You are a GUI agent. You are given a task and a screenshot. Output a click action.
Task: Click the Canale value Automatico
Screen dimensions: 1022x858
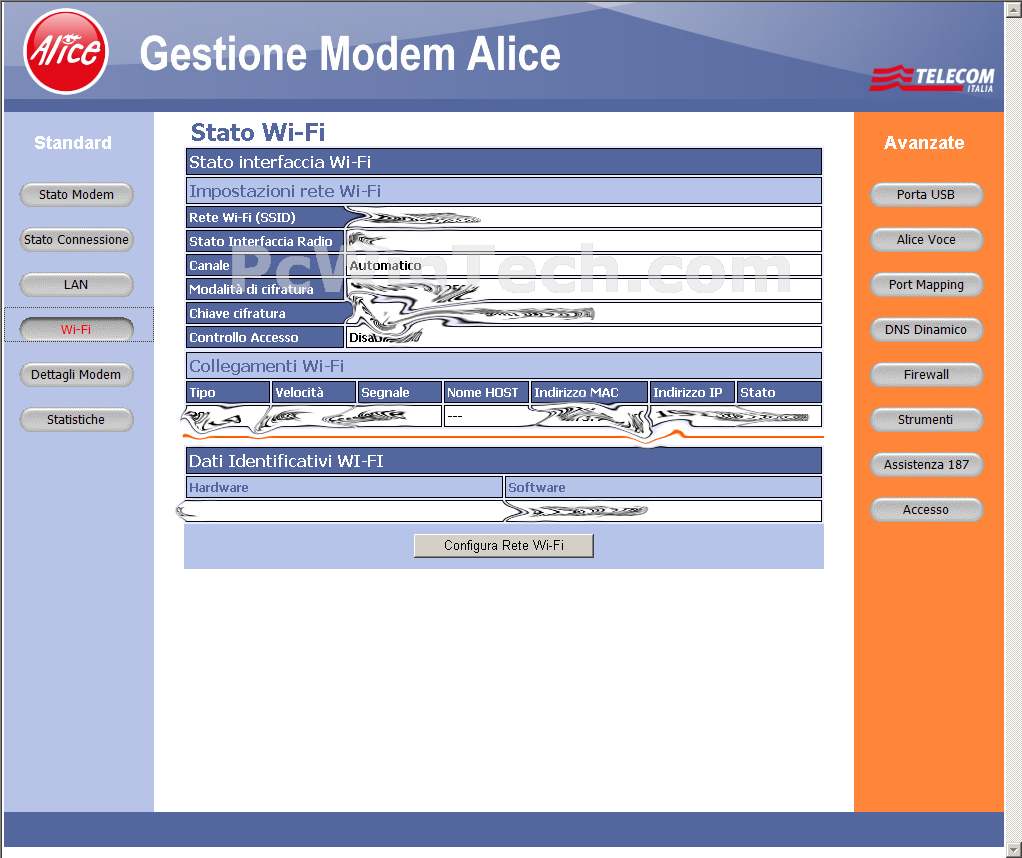385,265
